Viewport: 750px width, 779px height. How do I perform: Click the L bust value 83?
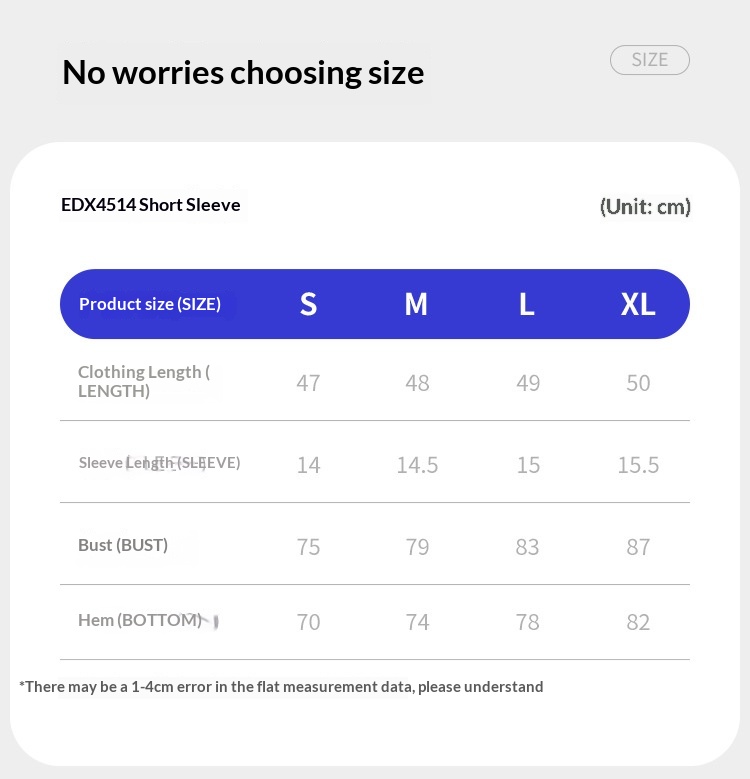coord(527,547)
